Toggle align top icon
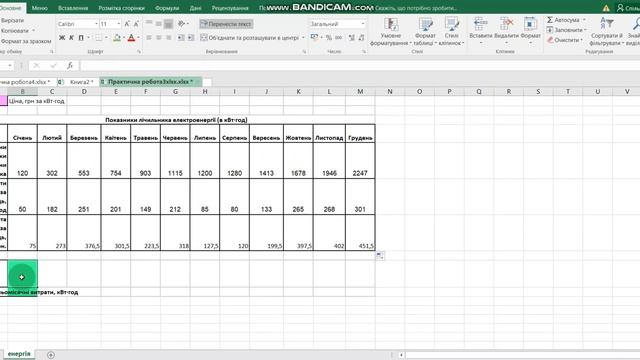The width and height of the screenshot is (640, 360). [149, 24]
